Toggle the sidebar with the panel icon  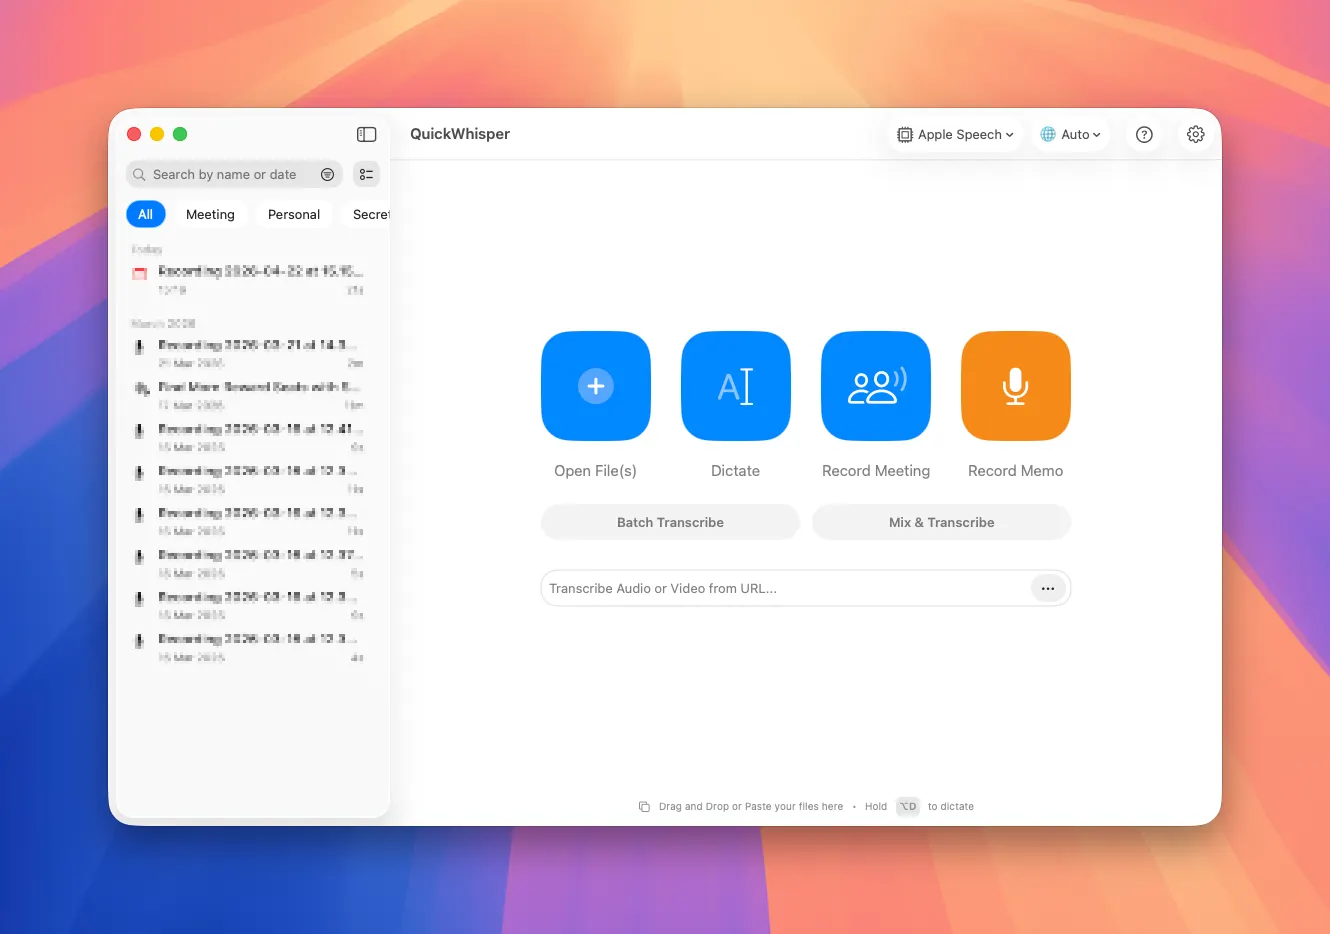click(367, 134)
